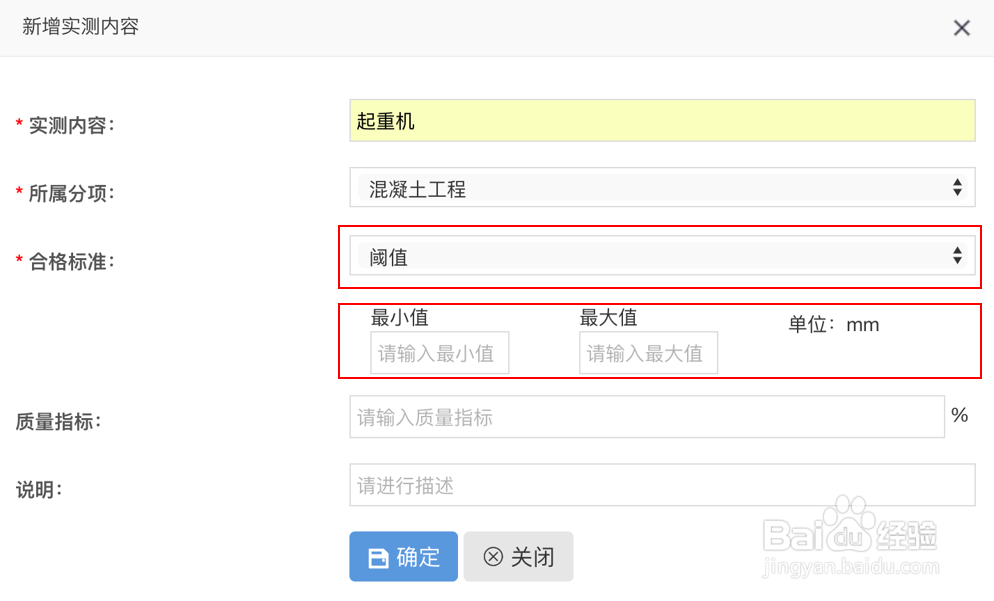994x601 pixels.
Task: Click the 最小值 input box
Action: pos(439,353)
